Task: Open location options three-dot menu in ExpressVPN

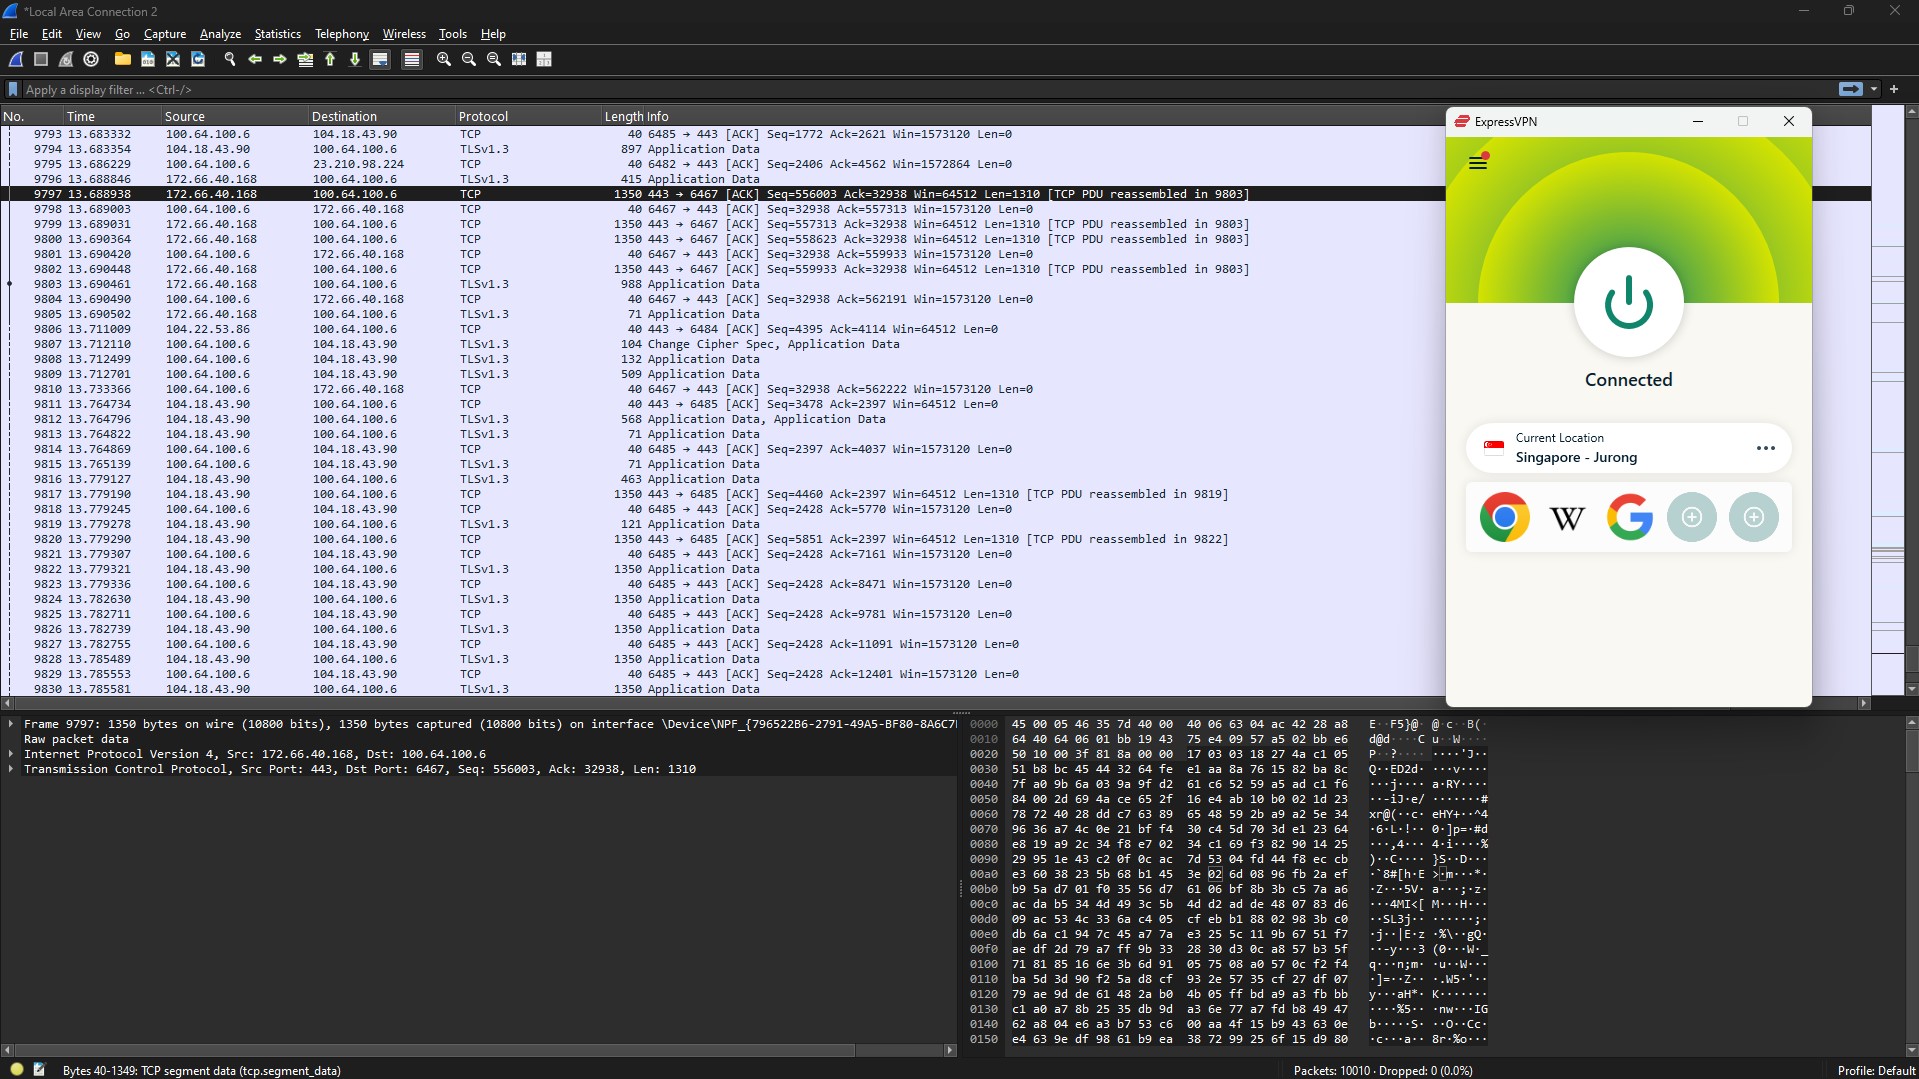Action: [x=1766, y=448]
